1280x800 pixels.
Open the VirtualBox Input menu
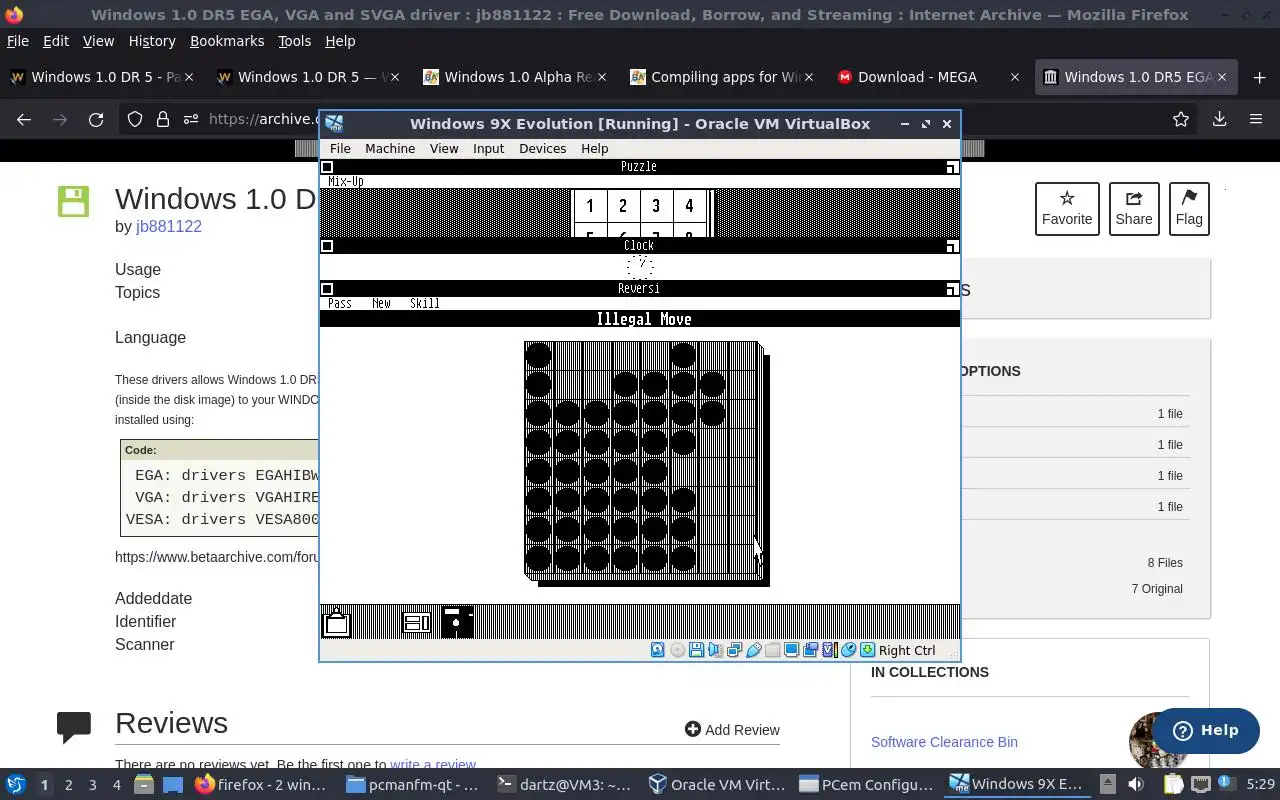coord(488,148)
